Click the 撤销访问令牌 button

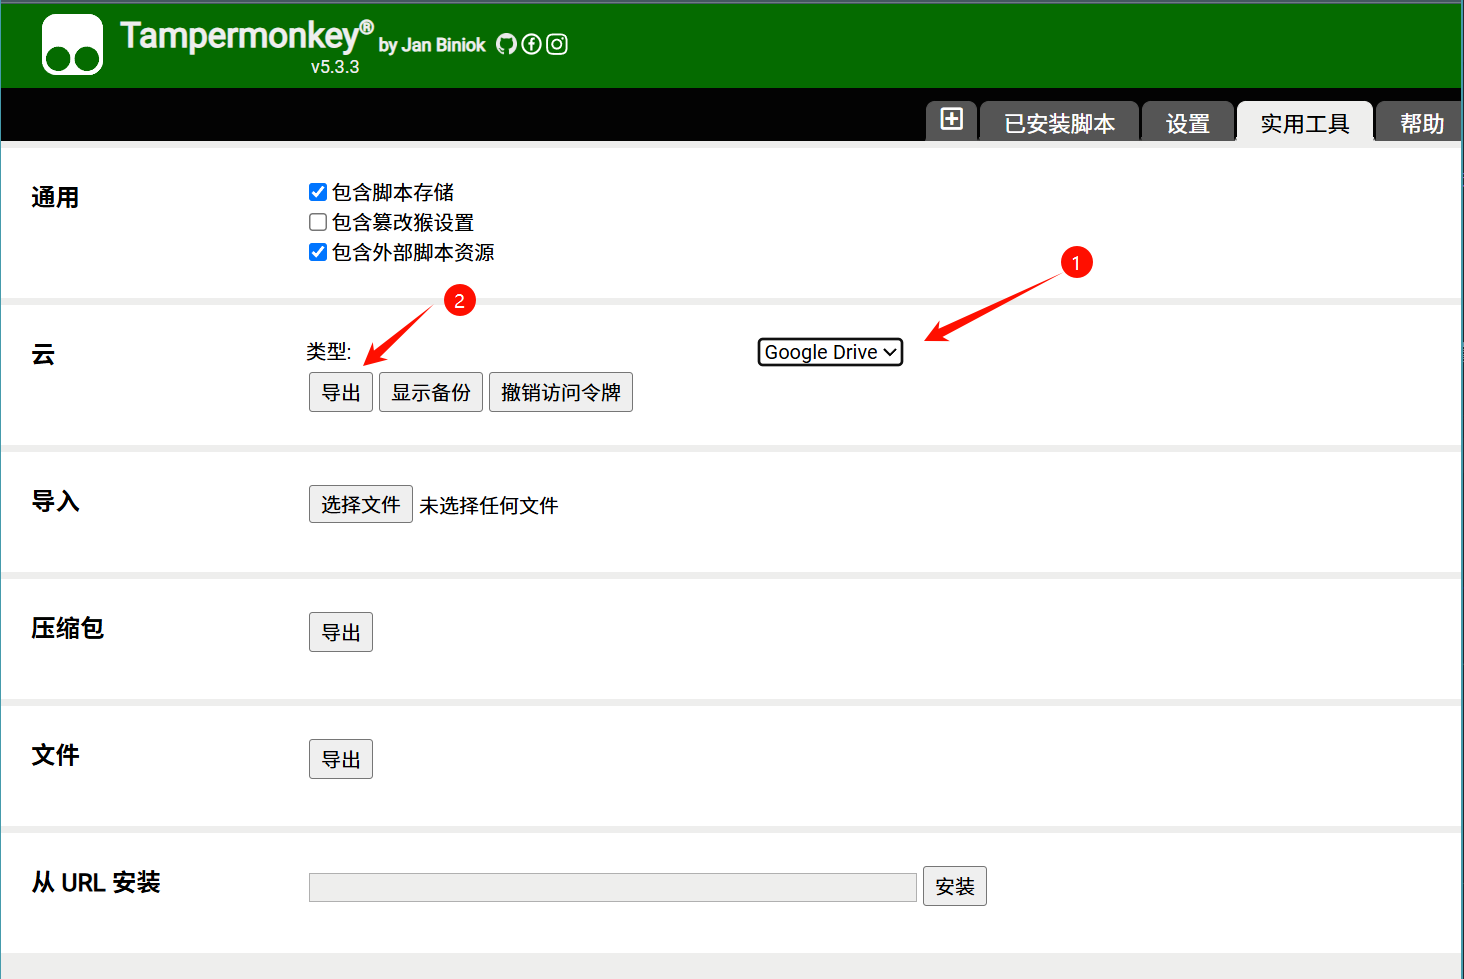point(561,392)
